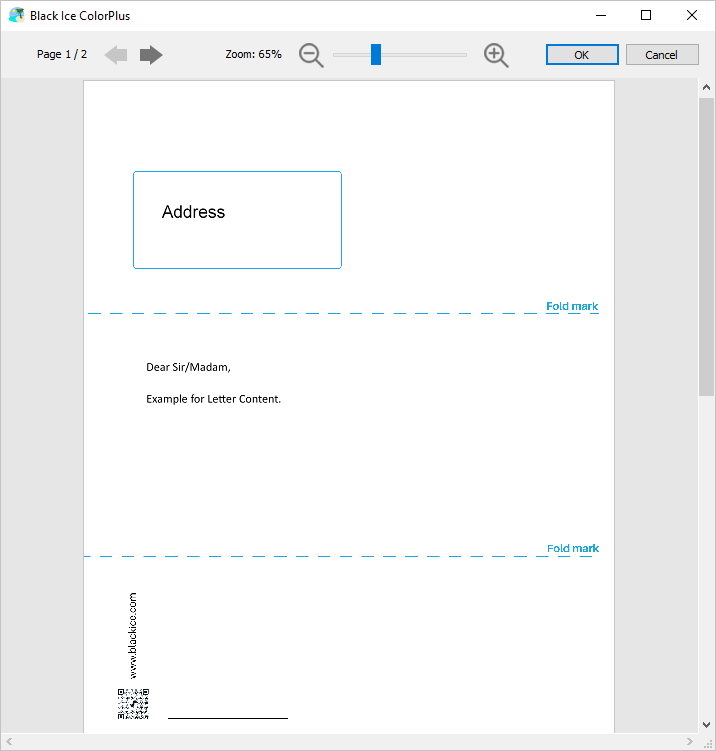
Task: Maximize the Black Ice ColorPlus window
Action: coord(646,15)
